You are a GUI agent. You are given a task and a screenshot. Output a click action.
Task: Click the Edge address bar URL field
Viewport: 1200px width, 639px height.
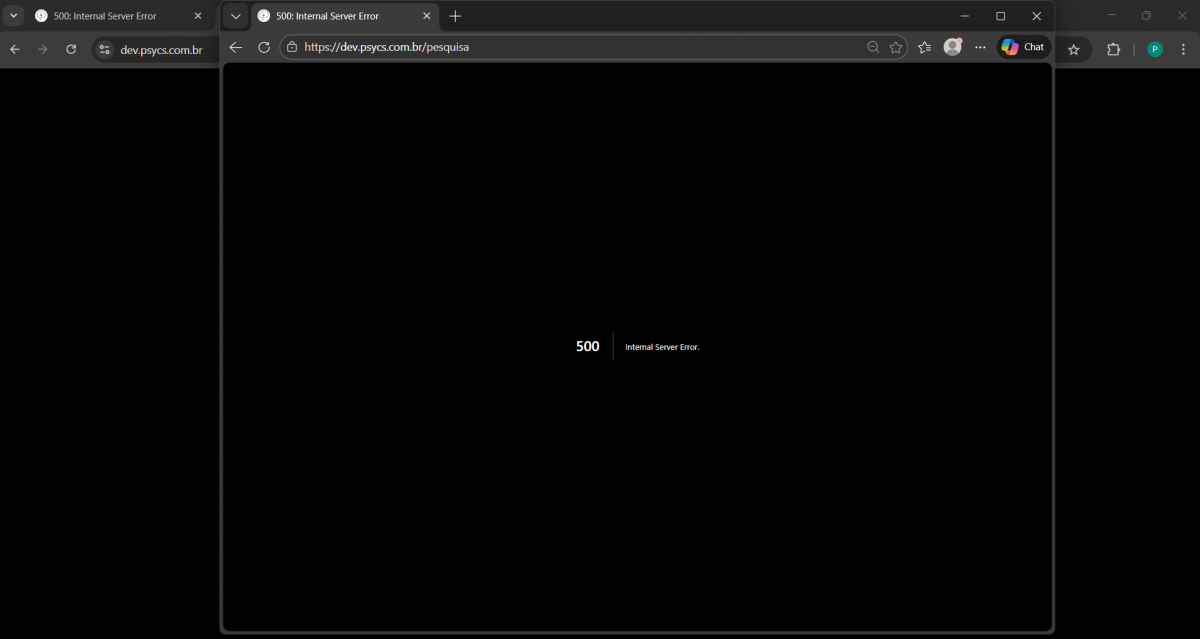pos(580,47)
